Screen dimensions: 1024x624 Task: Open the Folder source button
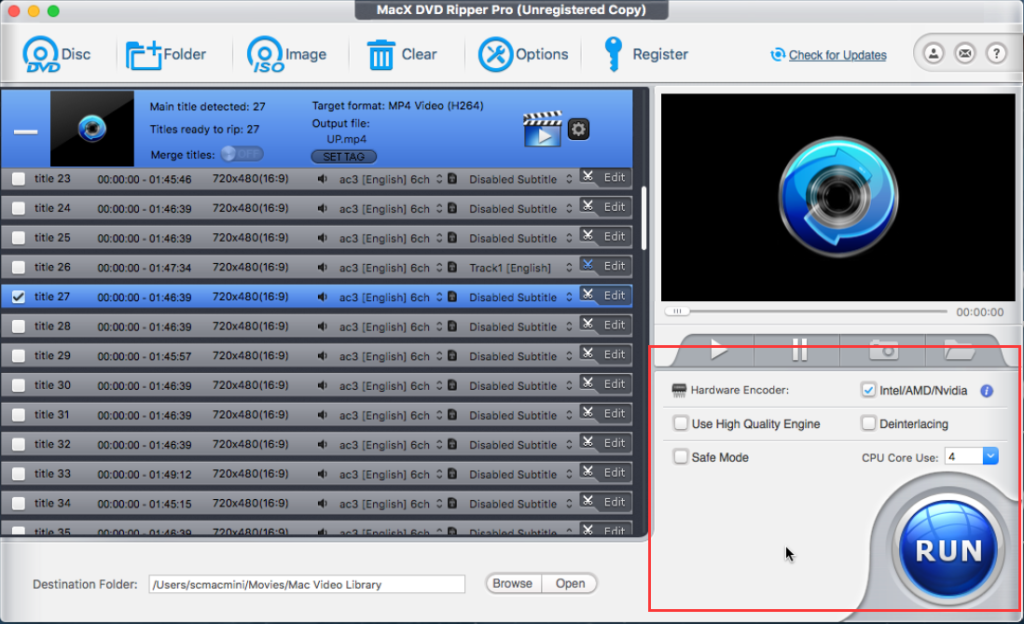pos(166,54)
